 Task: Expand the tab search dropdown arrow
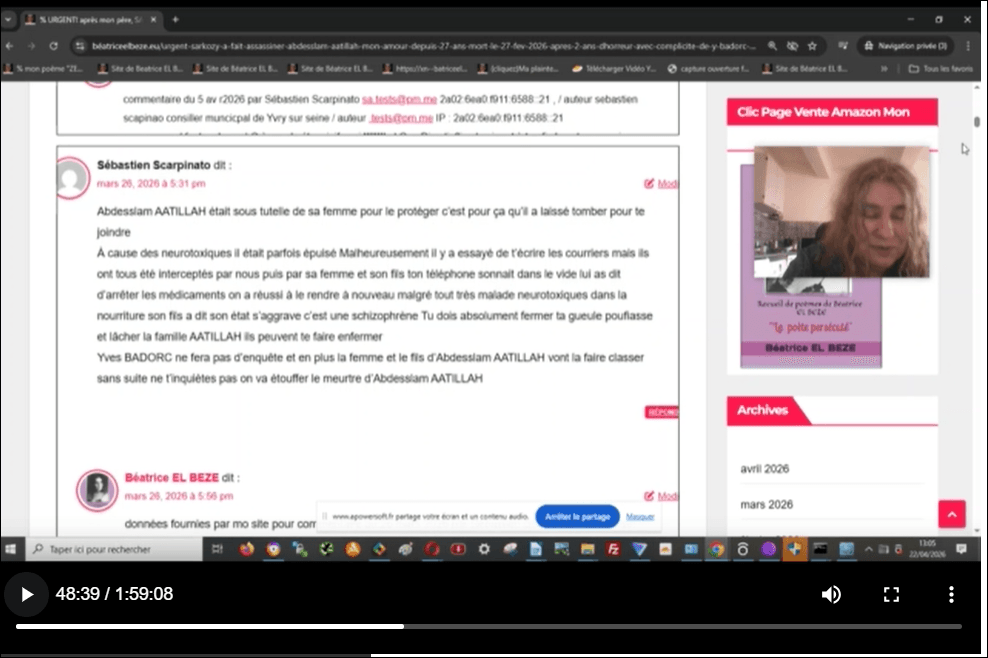point(8,20)
